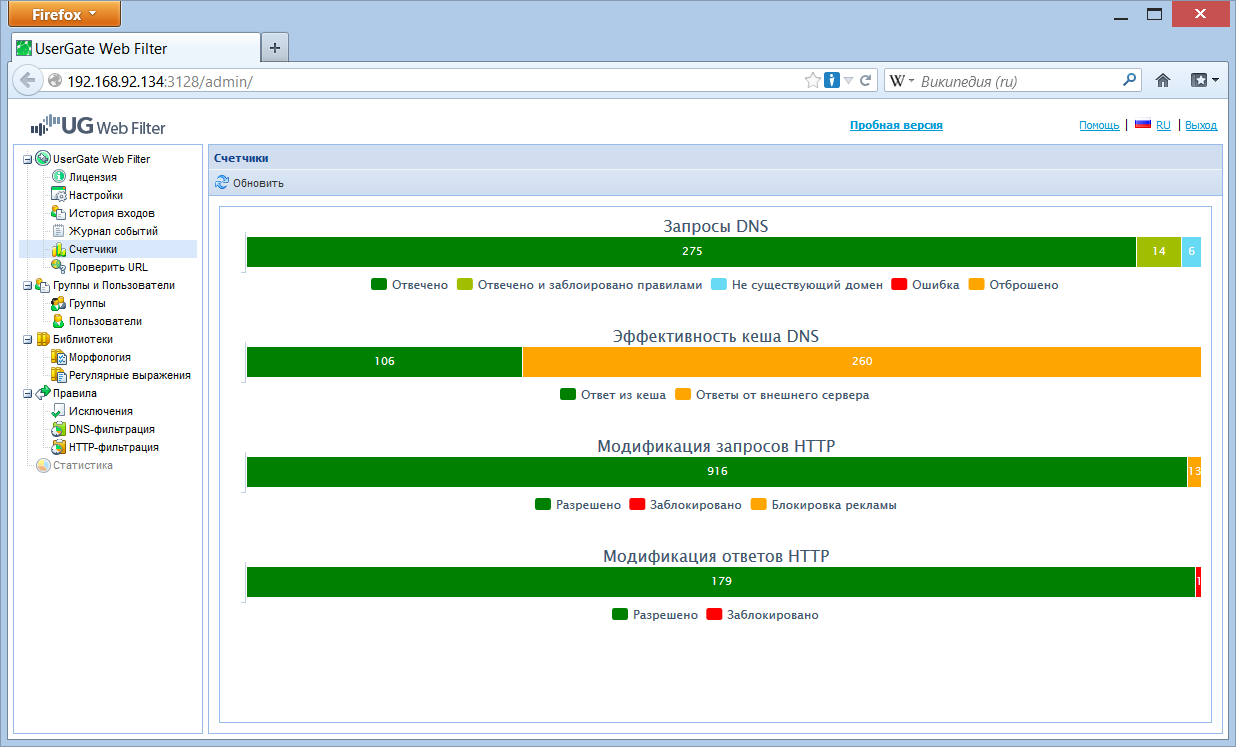
Task: Click the UG Web Filter logo
Action: tap(98, 126)
